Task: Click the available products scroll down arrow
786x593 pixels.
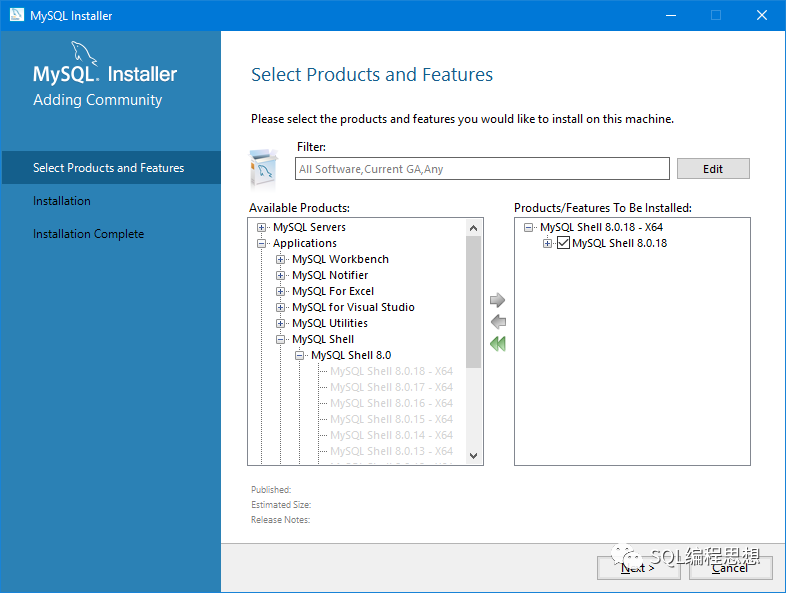Action: coord(473,456)
